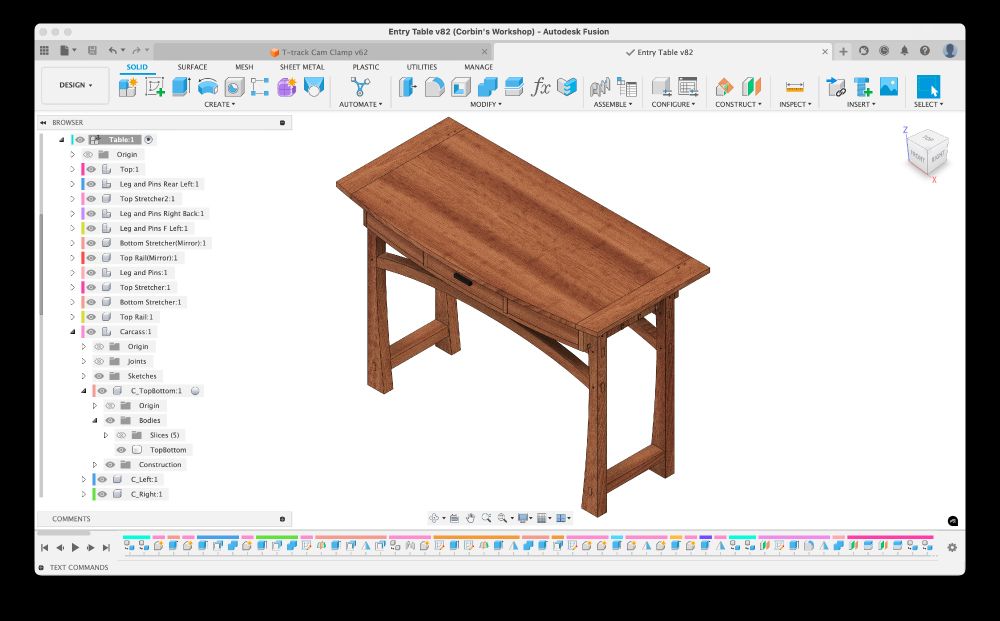The height and width of the screenshot is (621, 1000).
Task: Switch to the PLASTIC tab
Action: (366, 67)
